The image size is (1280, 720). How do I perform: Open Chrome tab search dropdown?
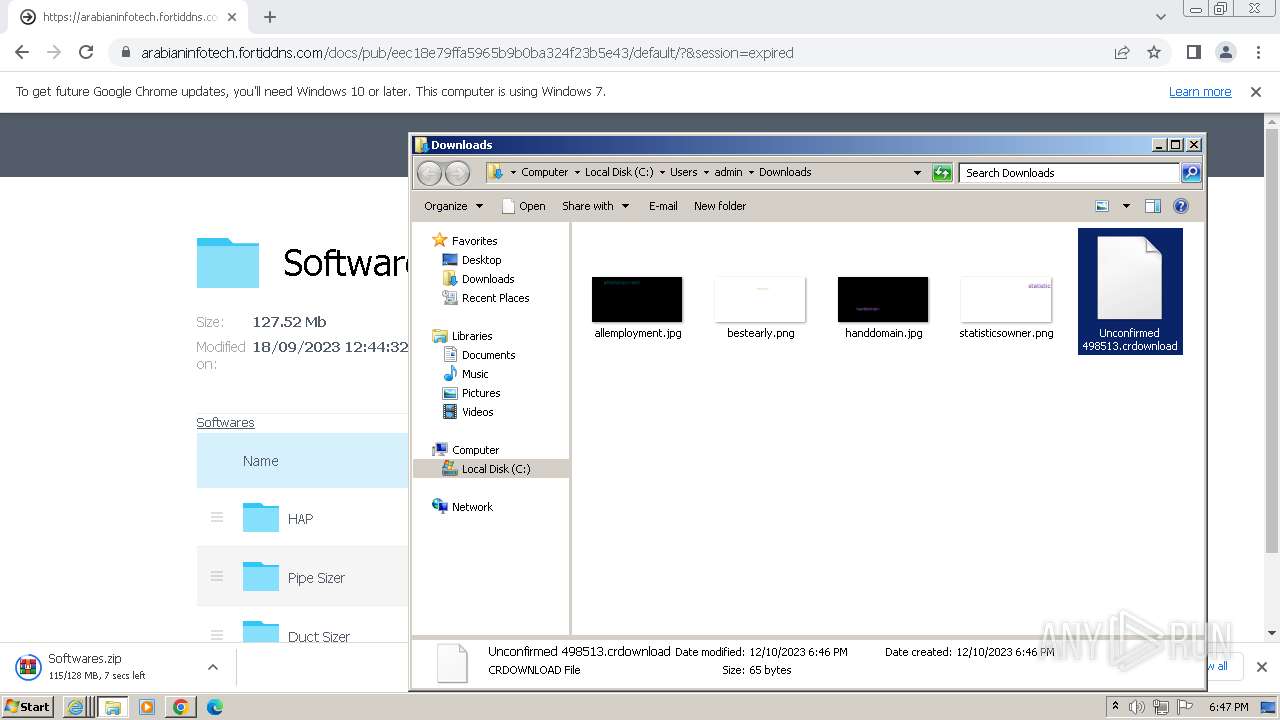click(x=1160, y=17)
